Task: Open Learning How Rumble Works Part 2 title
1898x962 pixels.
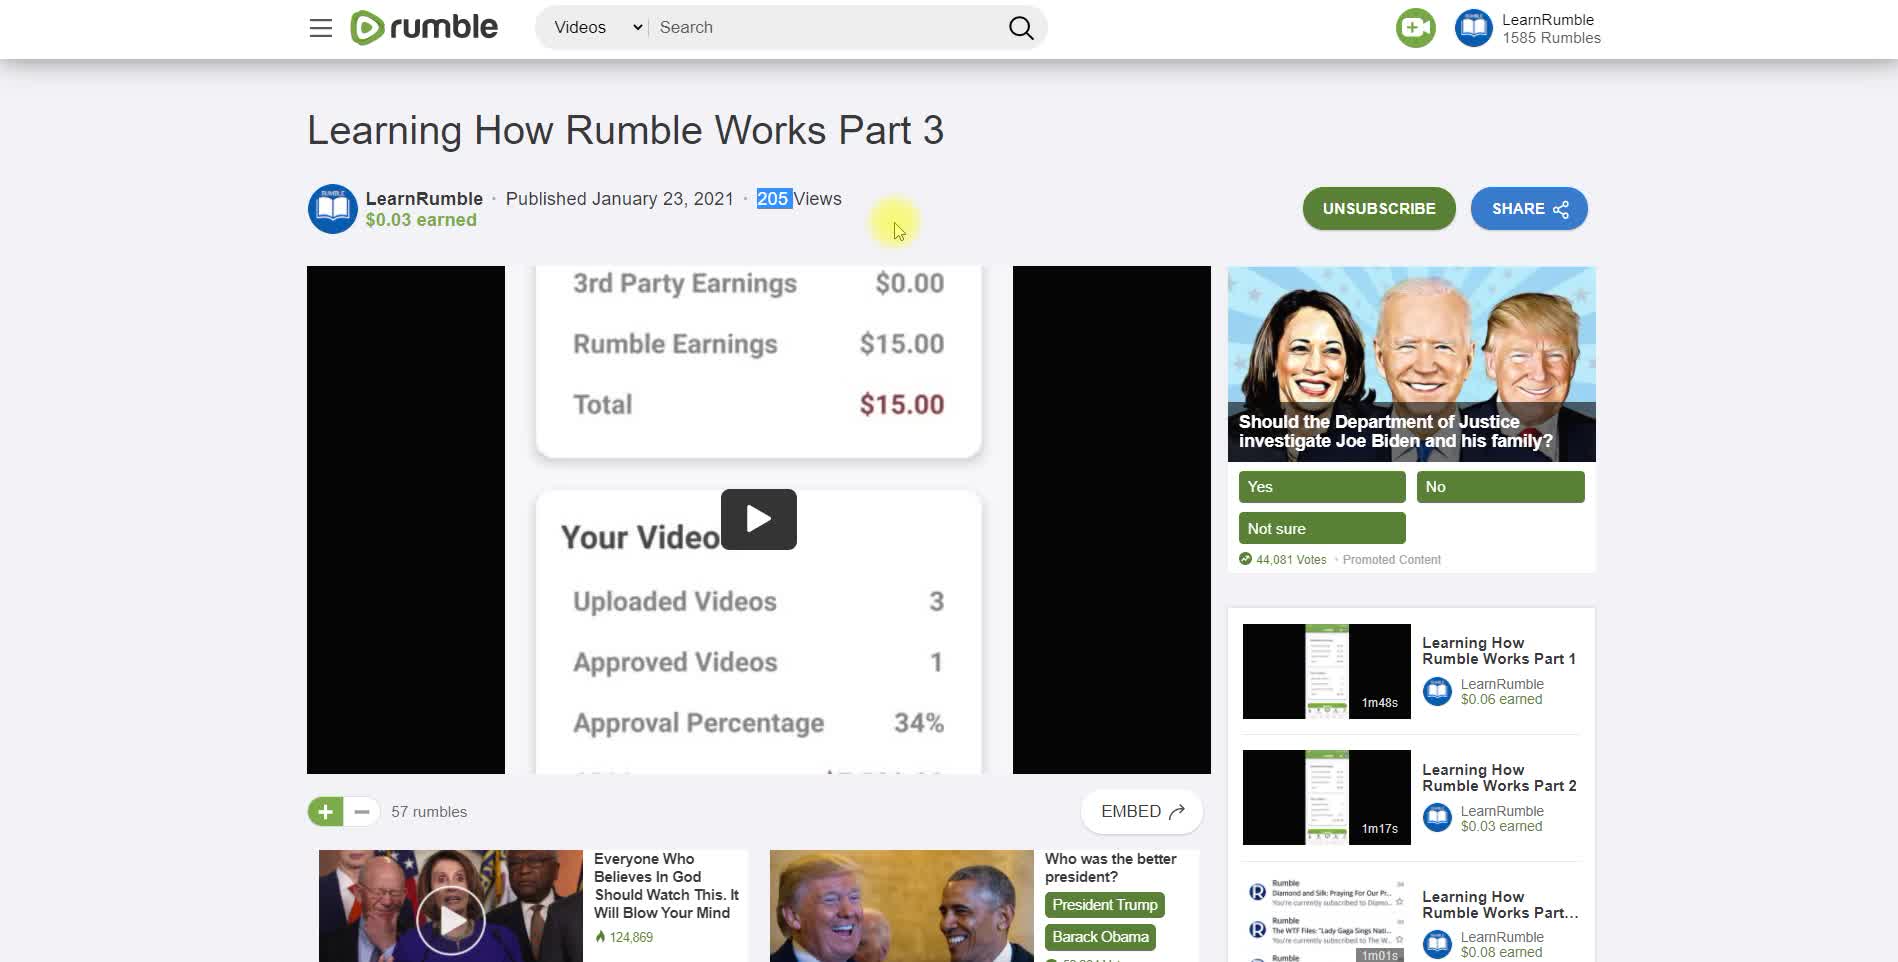Action: tap(1499, 778)
